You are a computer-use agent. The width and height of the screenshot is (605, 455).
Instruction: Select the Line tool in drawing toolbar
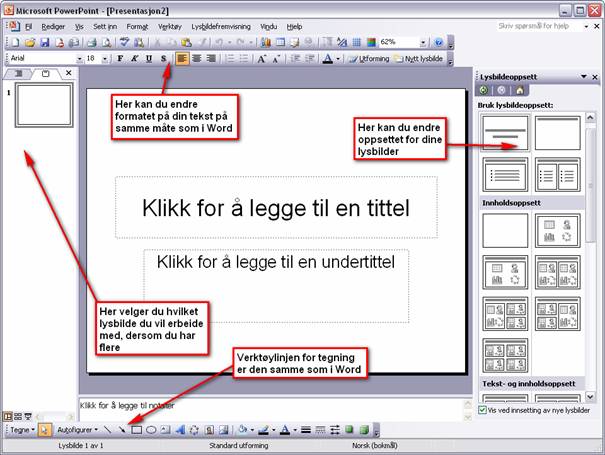pyautogui.click(x=108, y=430)
